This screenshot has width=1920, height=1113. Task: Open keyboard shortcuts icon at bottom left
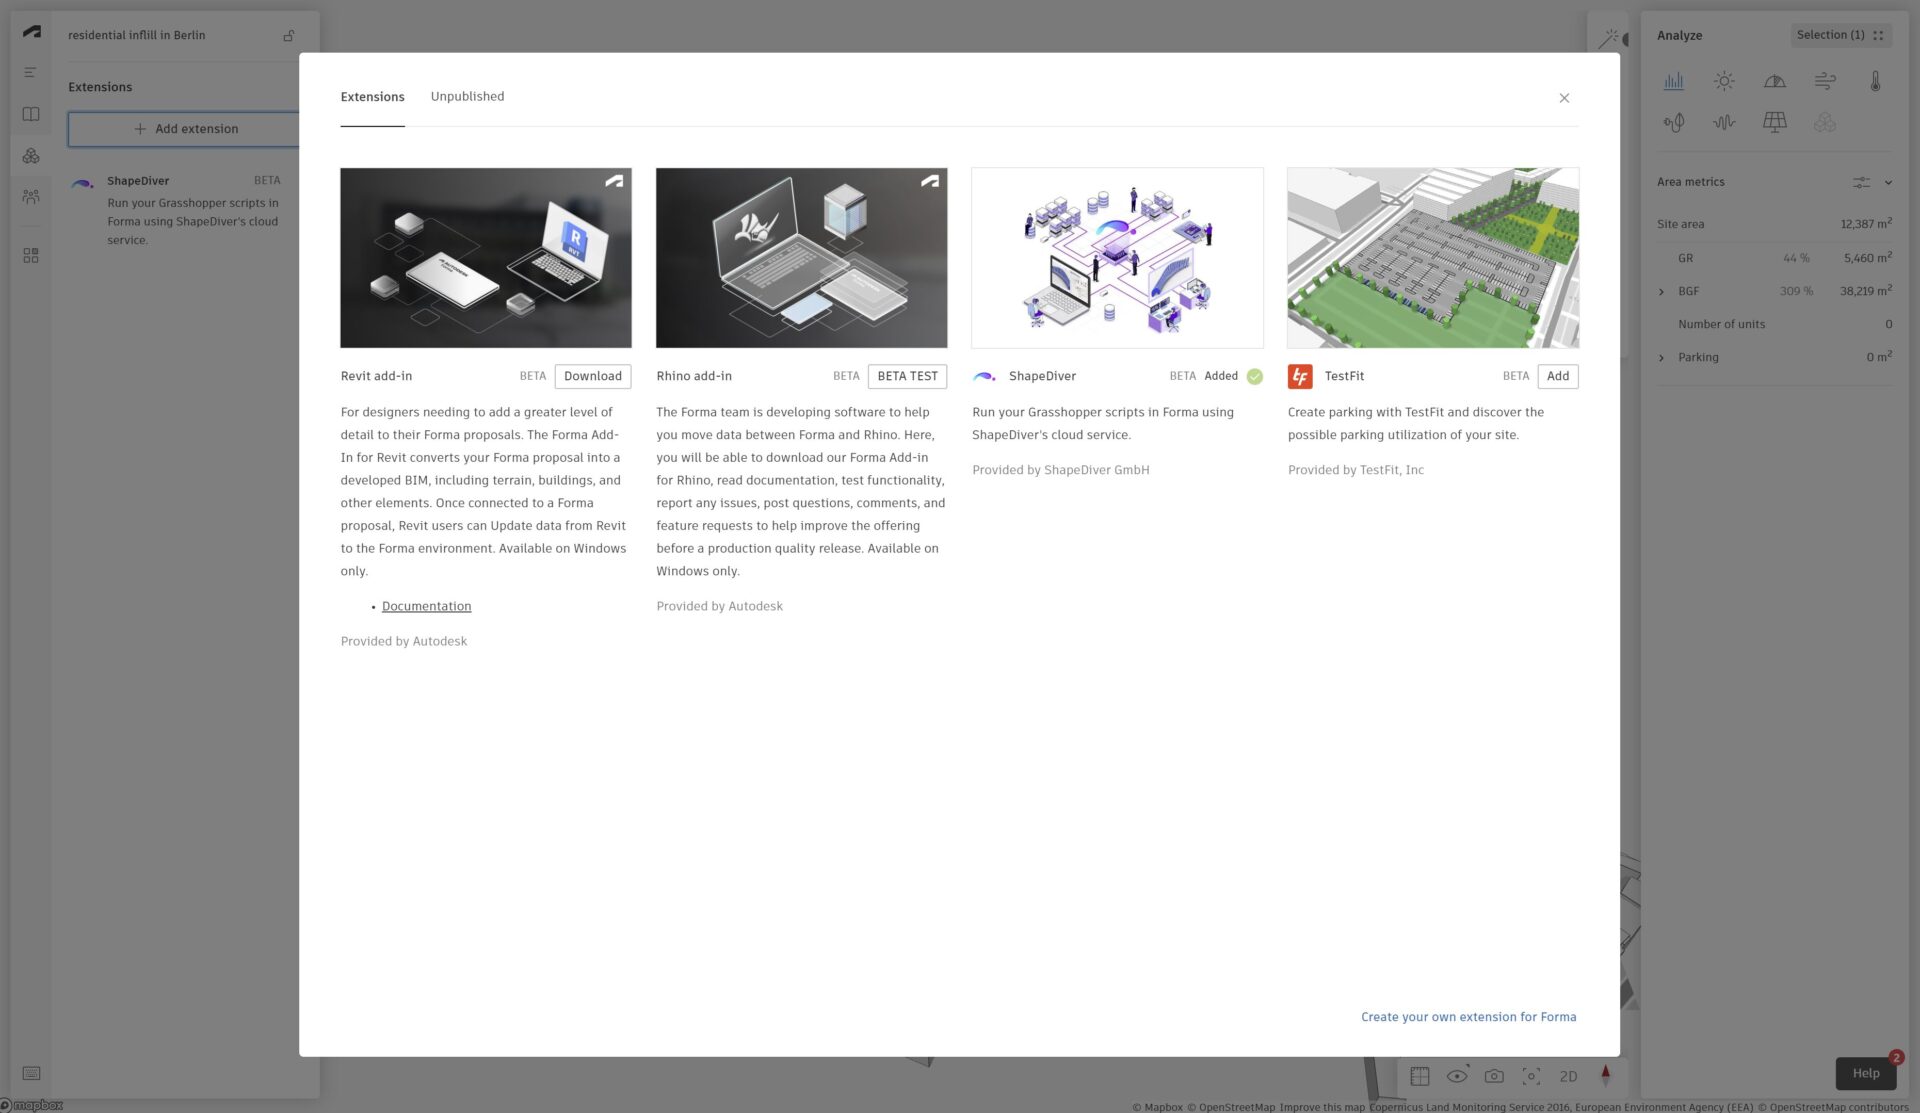(31, 1073)
